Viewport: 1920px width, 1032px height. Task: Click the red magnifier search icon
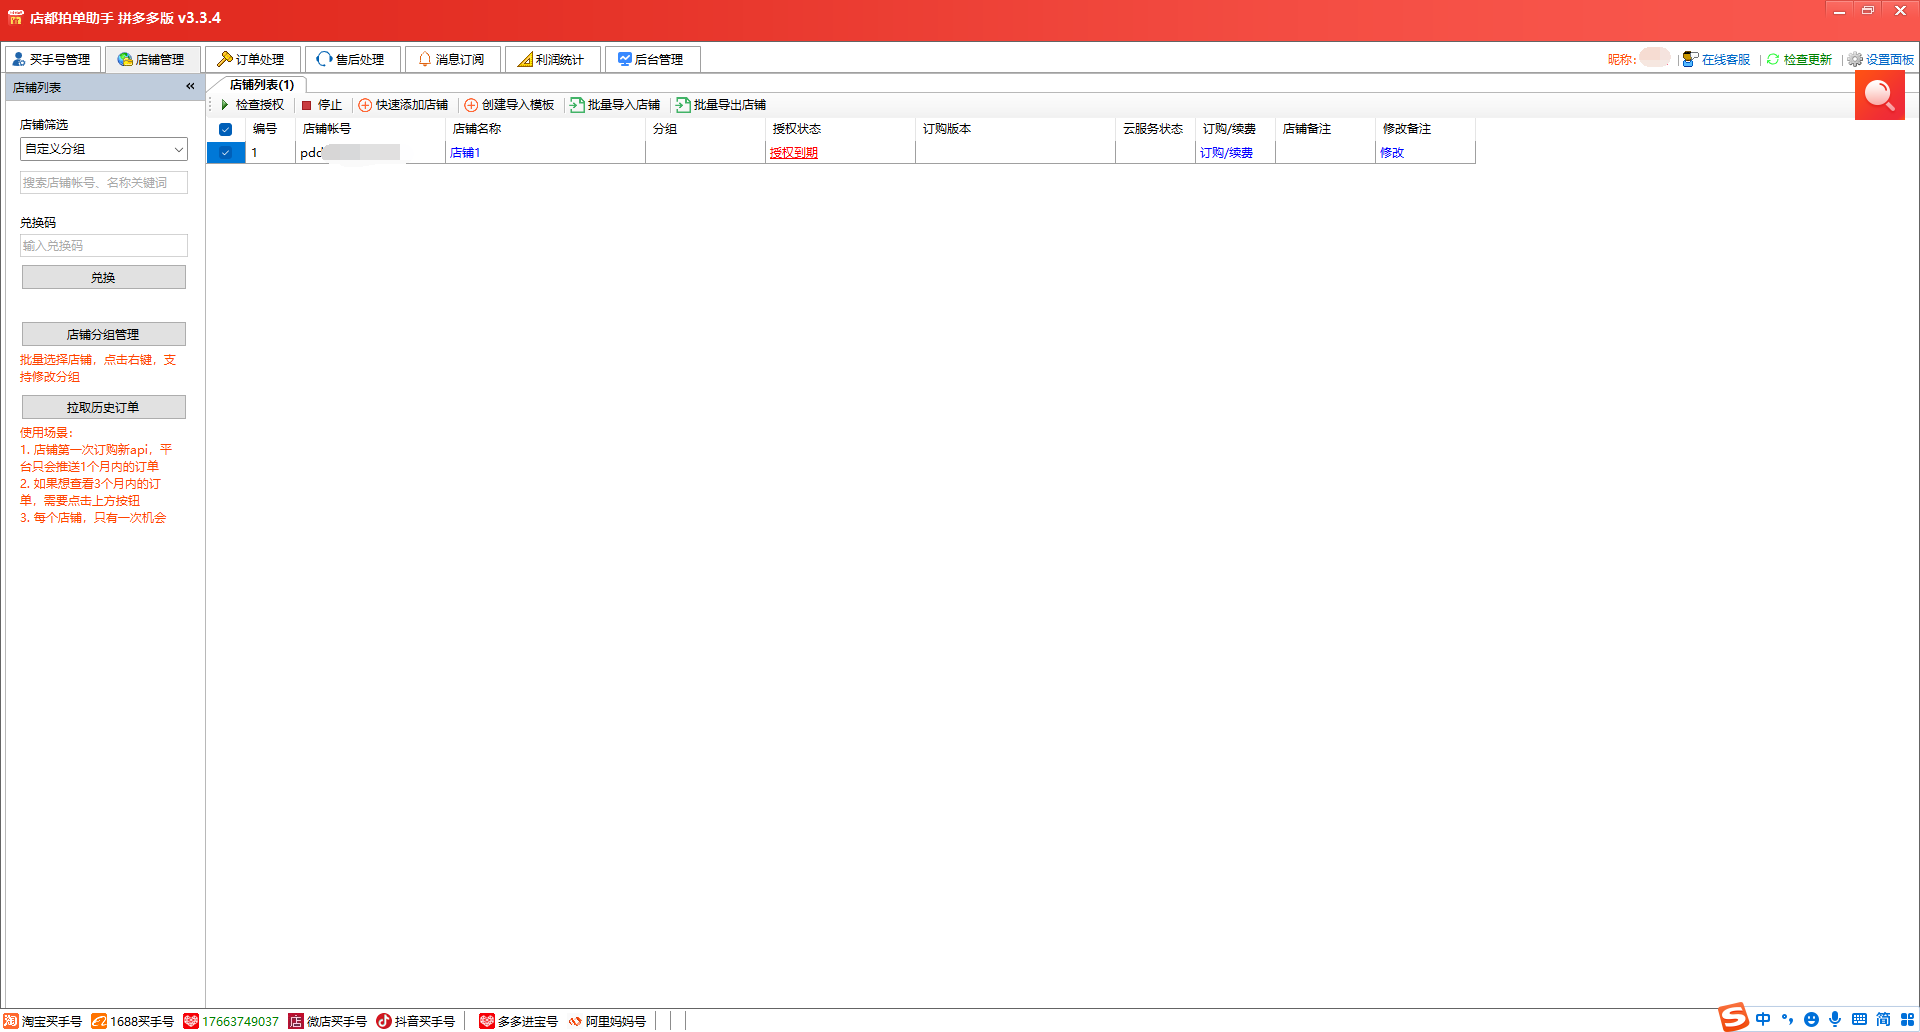click(1880, 96)
